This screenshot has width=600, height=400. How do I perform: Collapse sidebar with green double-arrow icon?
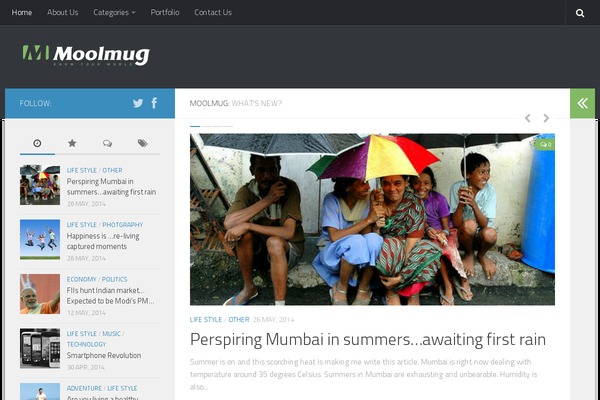(x=582, y=103)
